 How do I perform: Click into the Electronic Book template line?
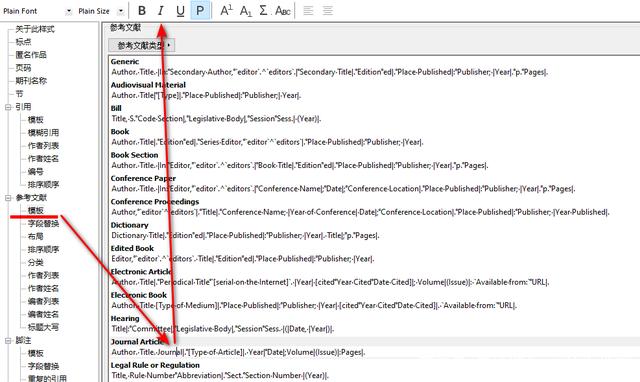[x=314, y=305]
